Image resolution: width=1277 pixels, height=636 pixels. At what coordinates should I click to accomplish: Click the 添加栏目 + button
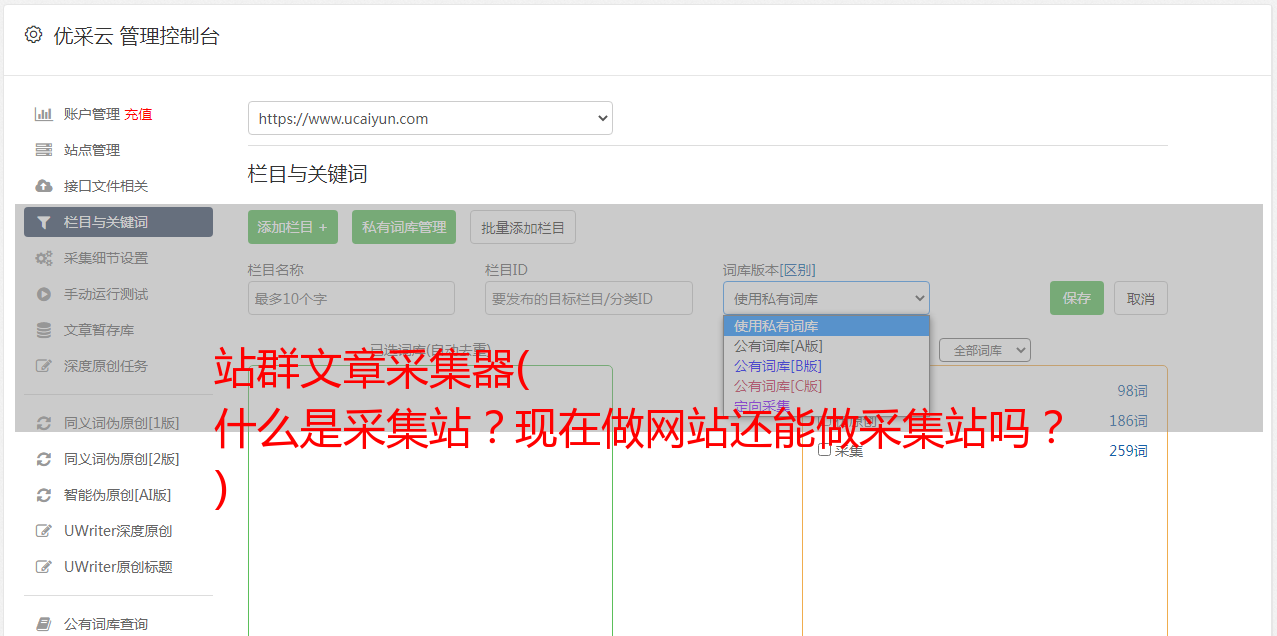(293, 227)
